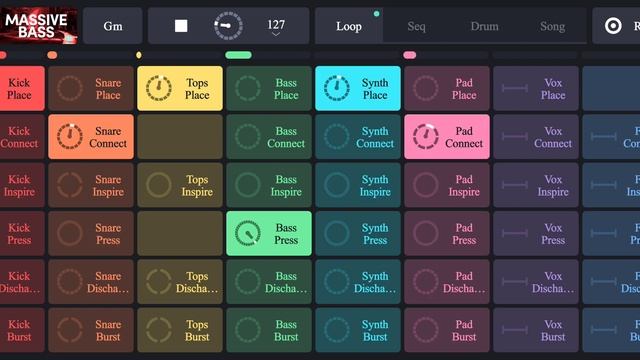
Task: Switch to the Drum tab
Action: 484,26
